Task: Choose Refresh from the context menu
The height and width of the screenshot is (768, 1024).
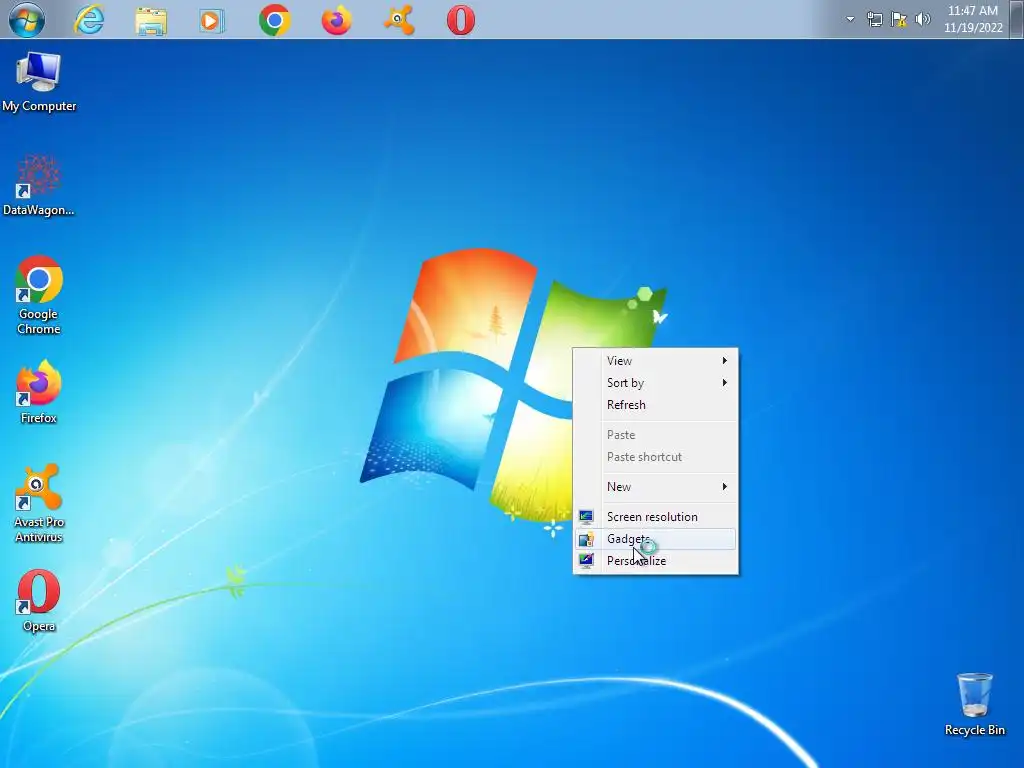Action: (656, 405)
